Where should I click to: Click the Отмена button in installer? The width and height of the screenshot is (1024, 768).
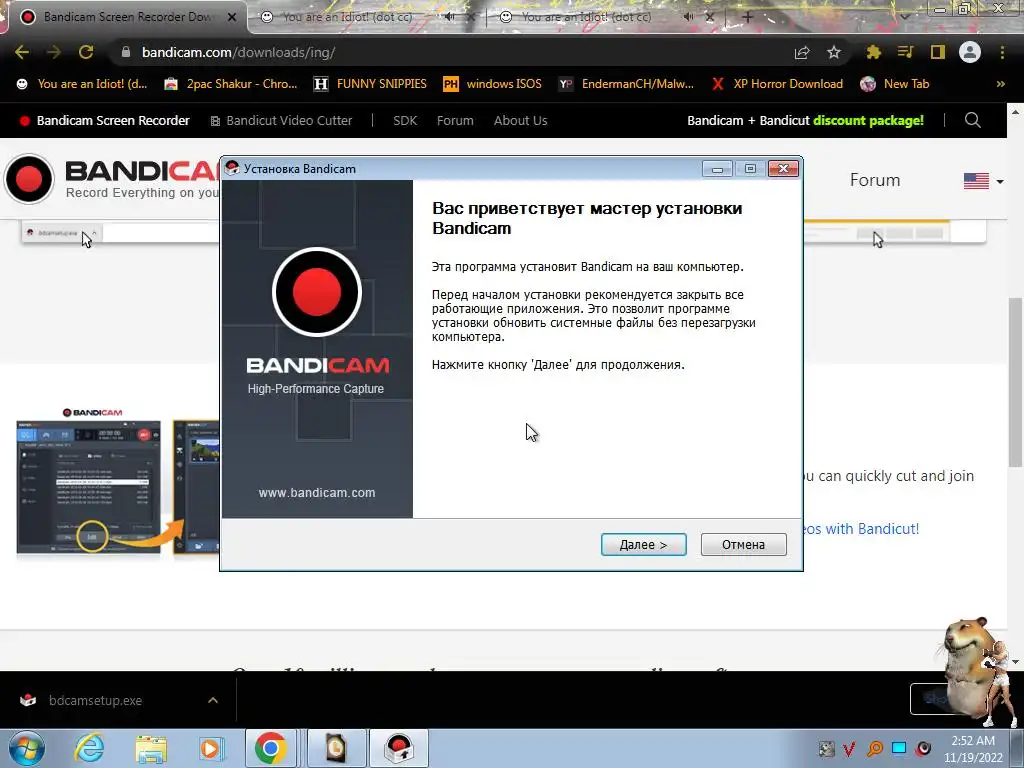(743, 545)
